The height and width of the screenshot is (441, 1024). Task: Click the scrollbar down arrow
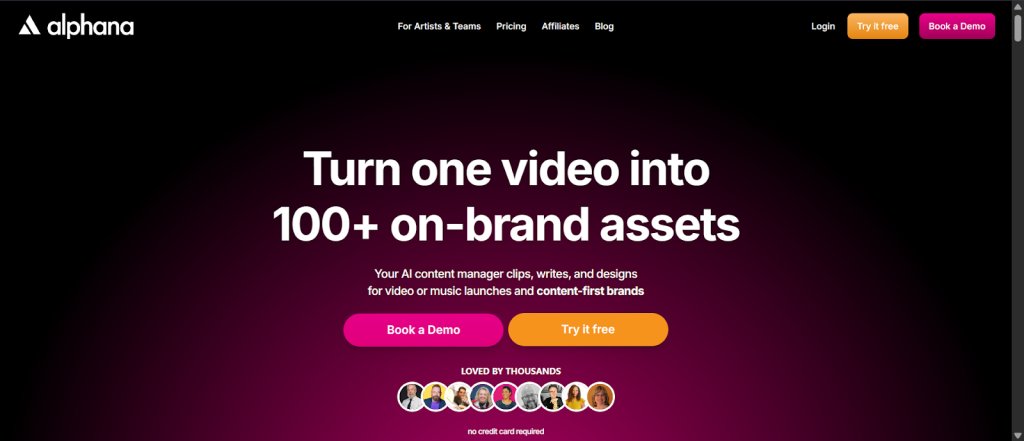point(1017,435)
